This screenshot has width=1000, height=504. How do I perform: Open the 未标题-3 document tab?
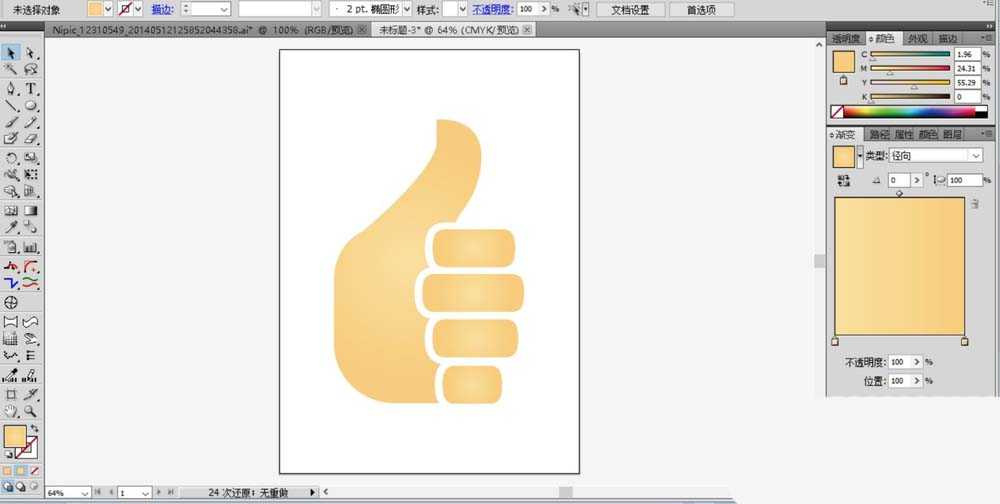[x=449, y=30]
